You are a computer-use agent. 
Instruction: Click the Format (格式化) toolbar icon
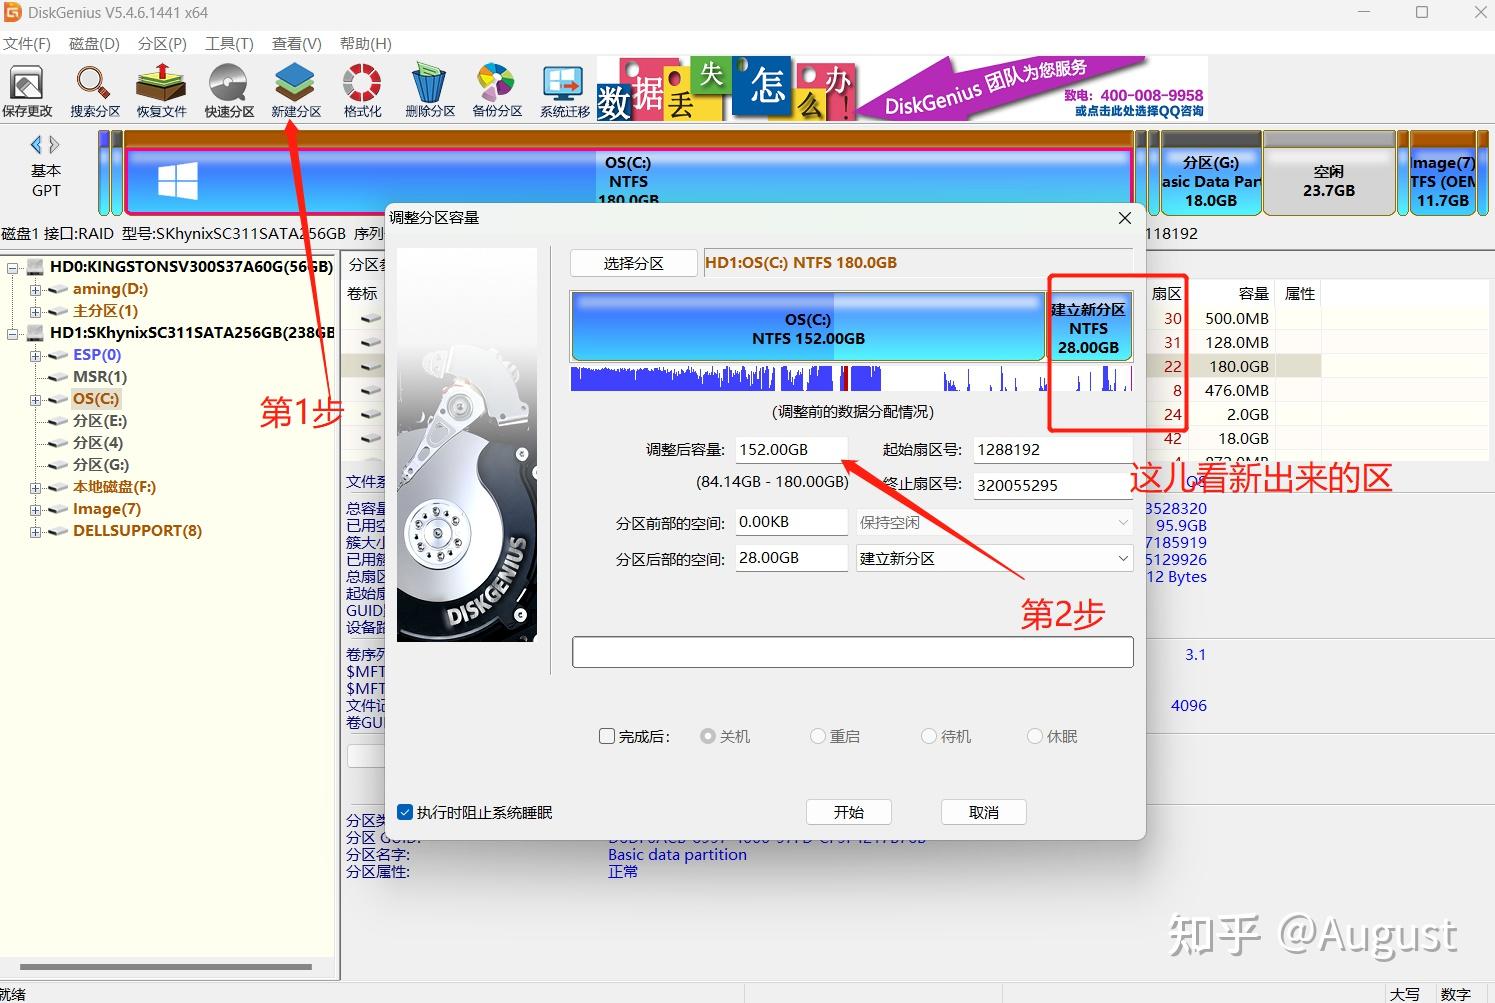click(x=363, y=91)
